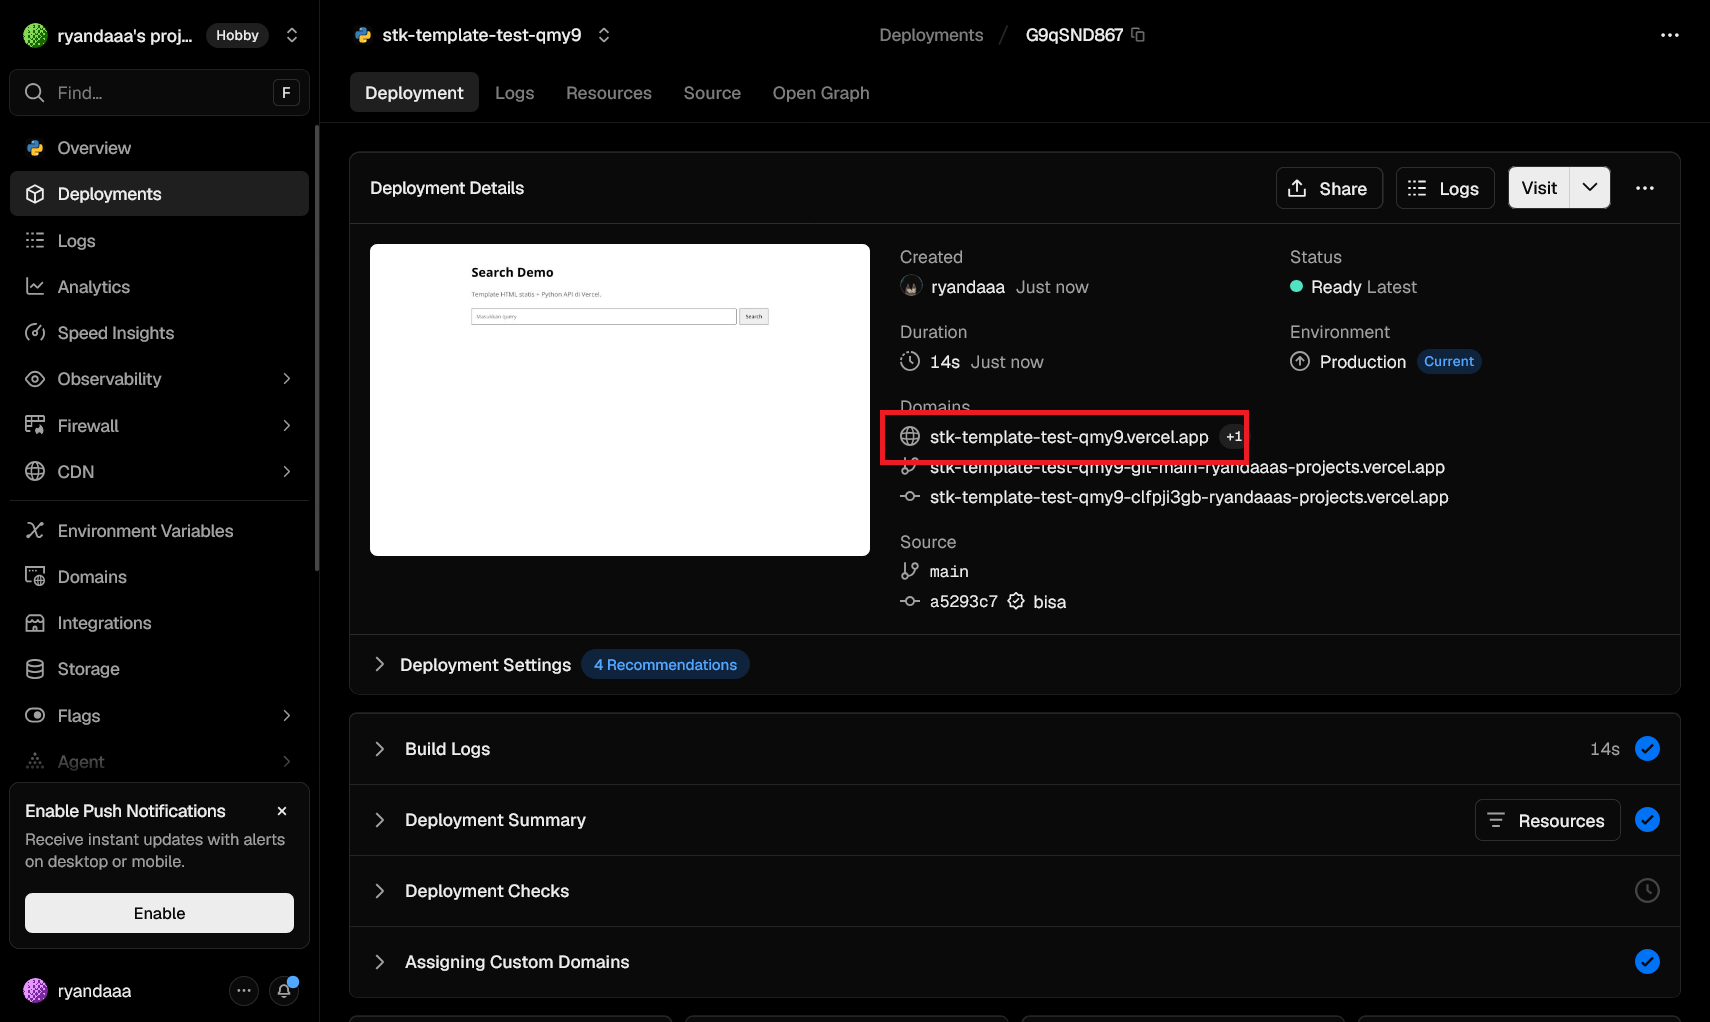The image size is (1710, 1022).
Task: Select the Deployment tab
Action: click(414, 93)
